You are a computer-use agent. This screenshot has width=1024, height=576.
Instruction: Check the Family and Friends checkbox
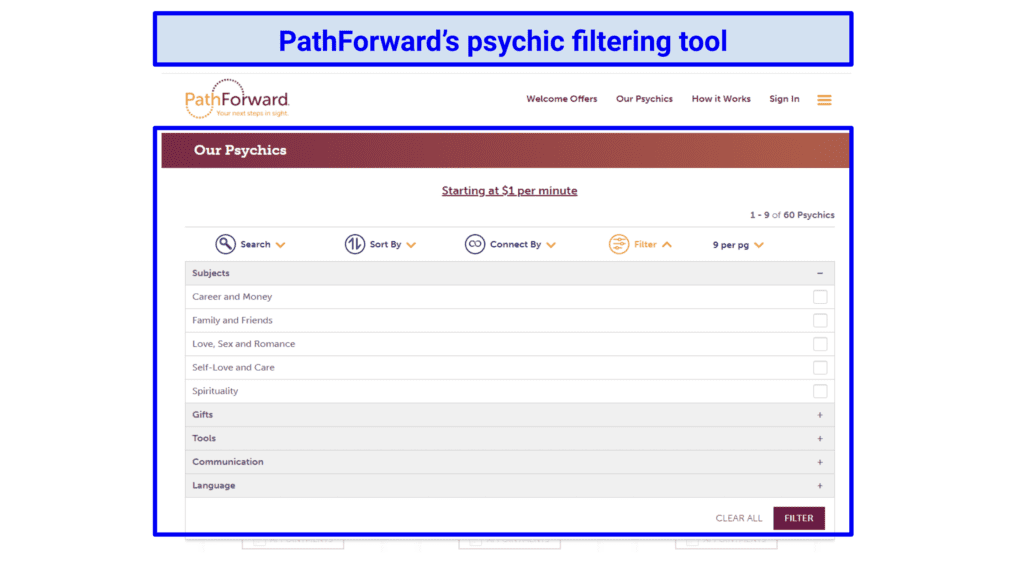point(820,321)
